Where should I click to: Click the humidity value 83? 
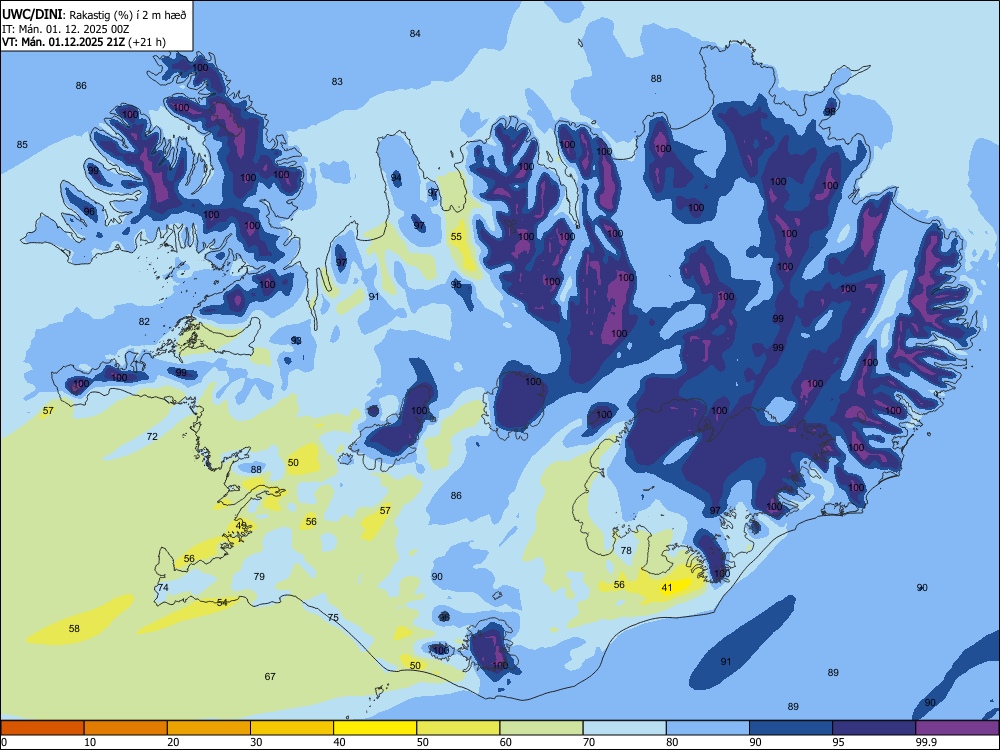coord(337,81)
